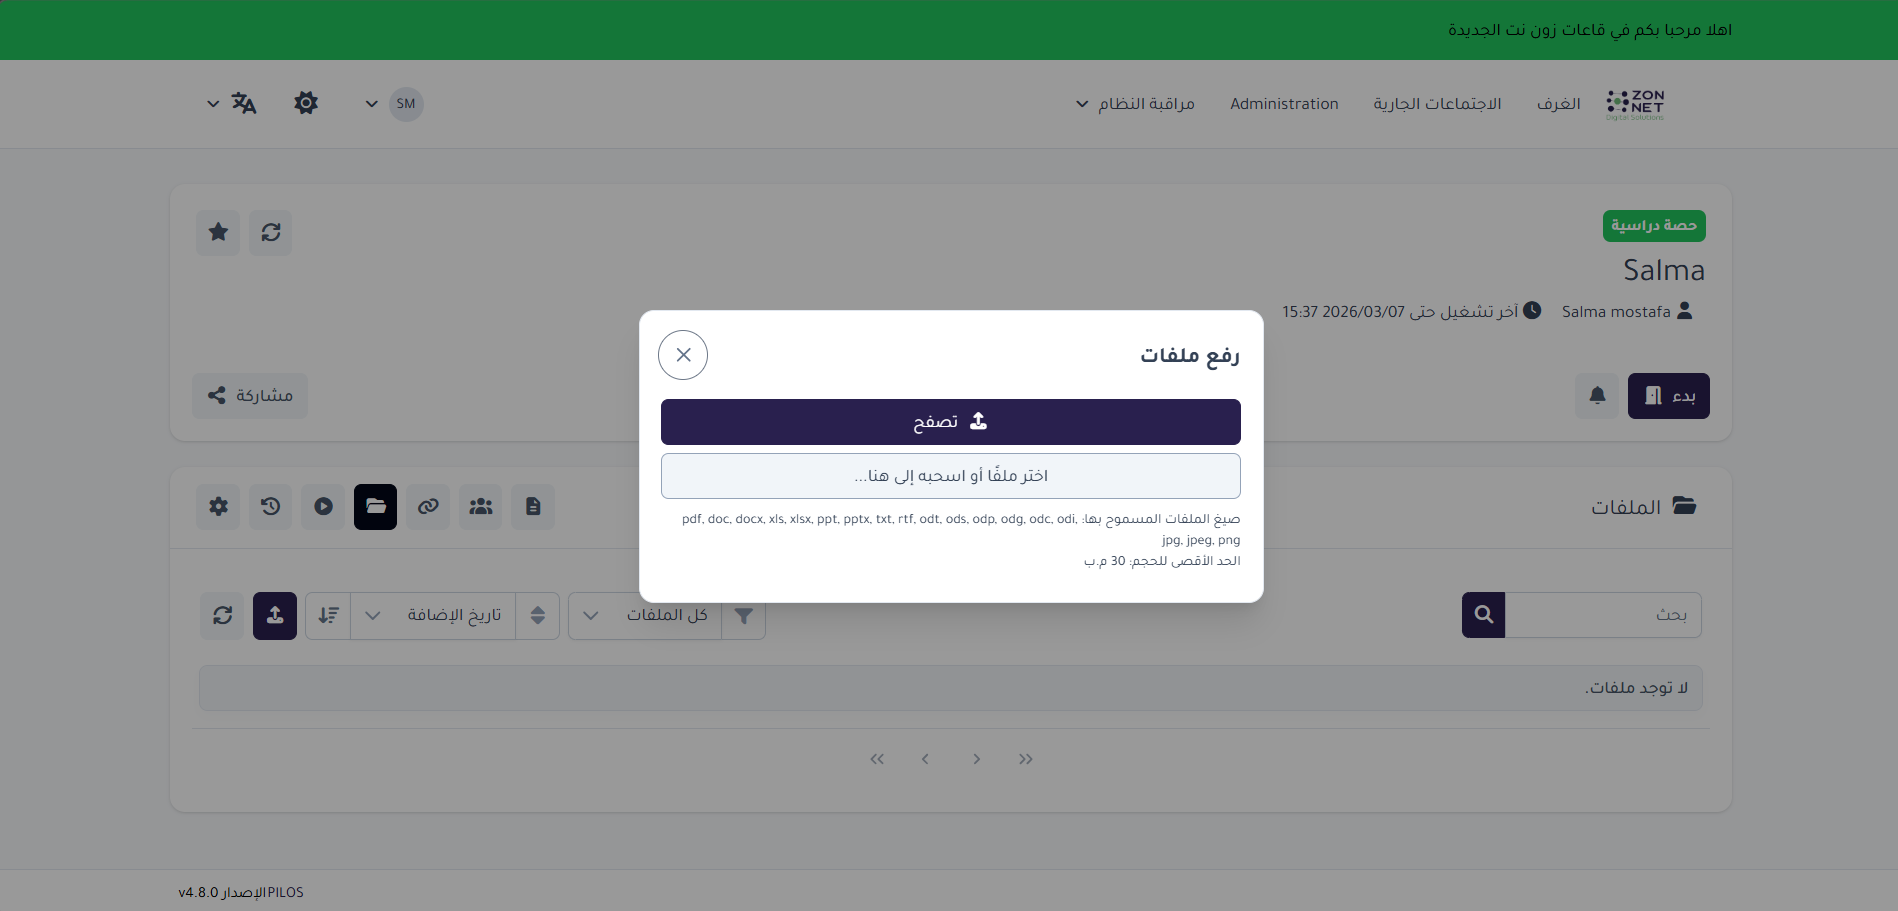This screenshot has height=911, width=1898.
Task: Navigate to الغرف in the navbar
Action: 1558,103
